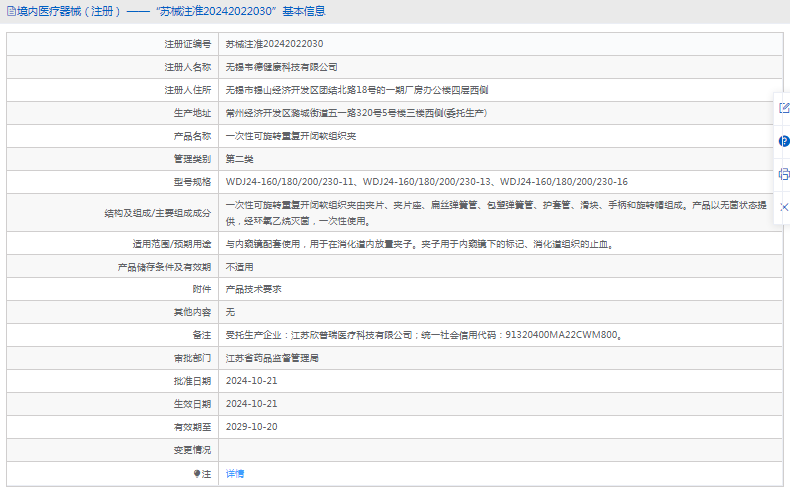Select the 2024-10-21 value in 批准日期 row

point(251,381)
